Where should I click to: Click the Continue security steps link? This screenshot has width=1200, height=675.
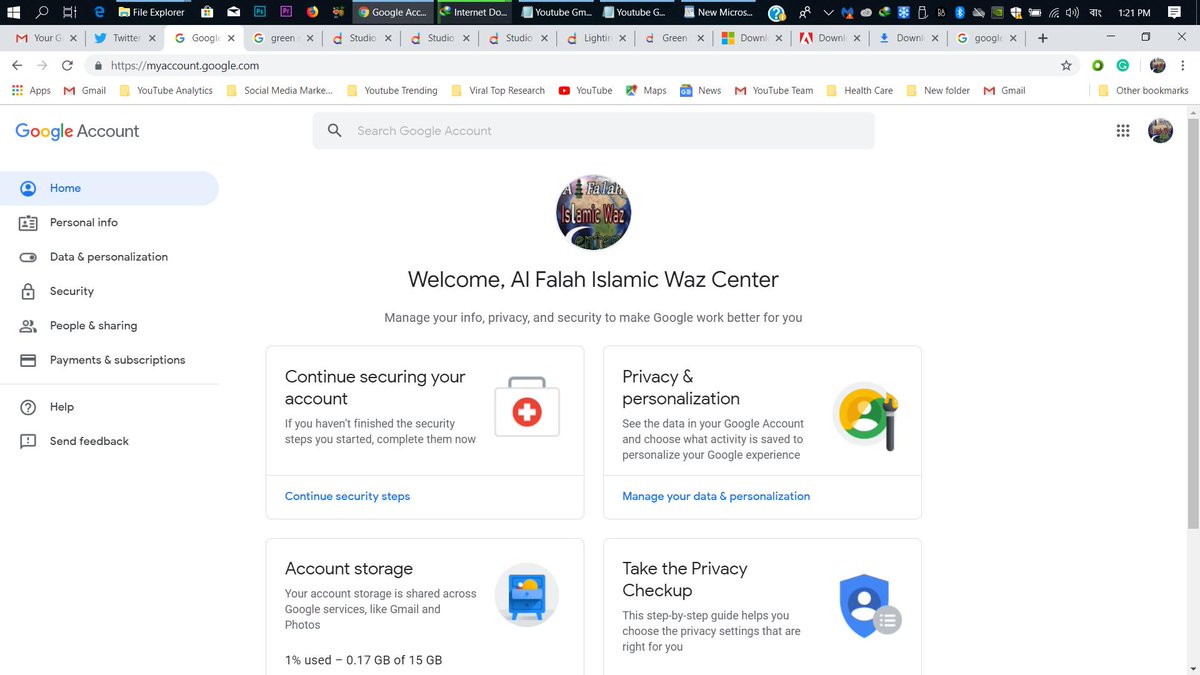pyautogui.click(x=347, y=496)
